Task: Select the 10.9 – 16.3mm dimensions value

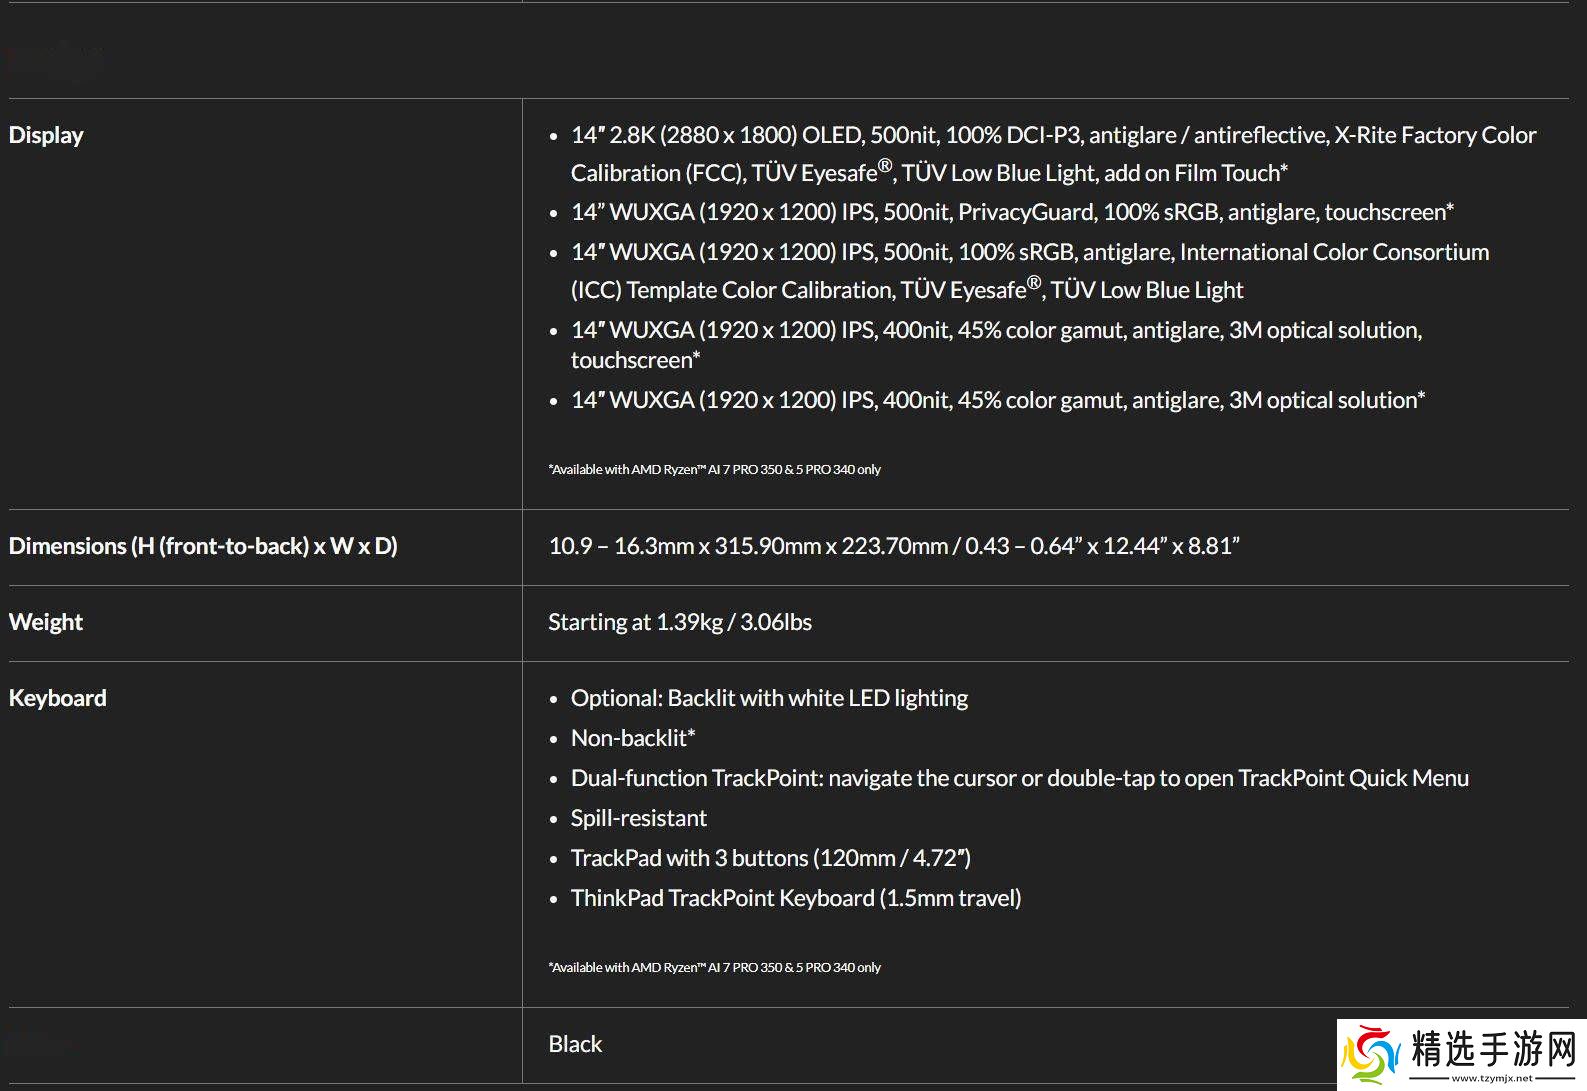Action: click(893, 546)
